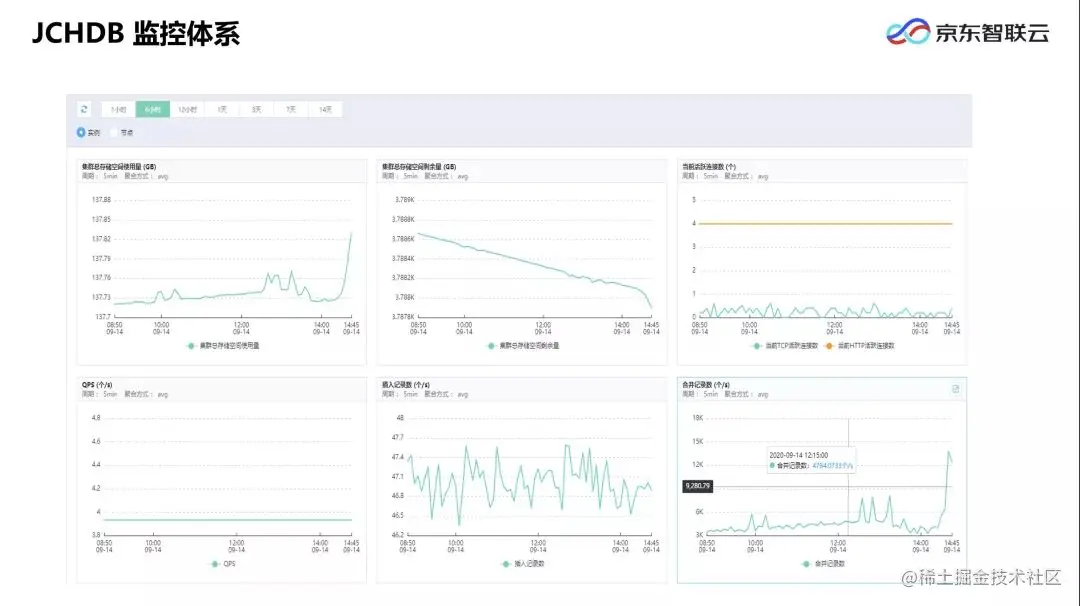Click the 京东智联云 logo
Viewport: 1080px width, 606px height.
967,32
